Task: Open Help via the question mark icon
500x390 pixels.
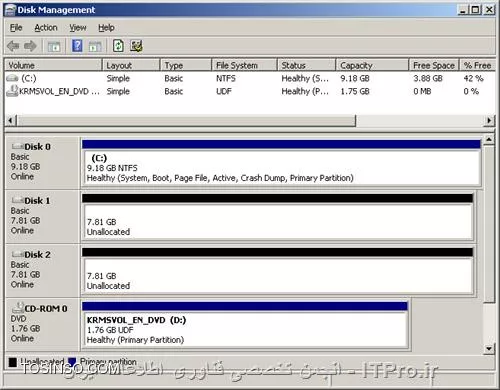Action: coord(77,46)
